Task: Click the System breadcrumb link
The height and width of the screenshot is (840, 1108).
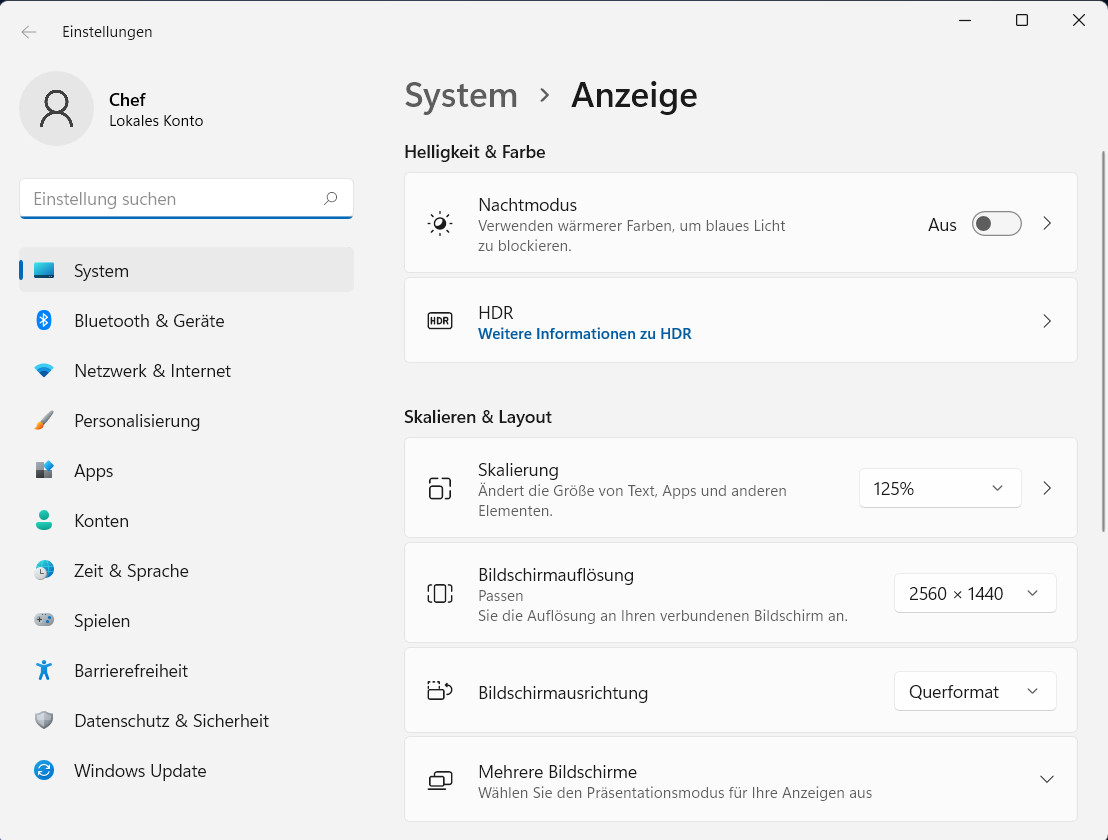Action: (461, 96)
